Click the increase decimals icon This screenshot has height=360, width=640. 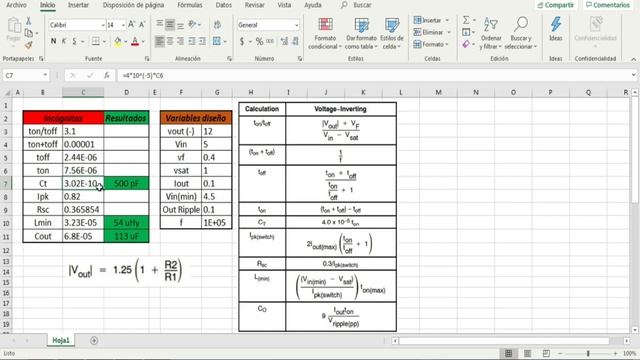(284, 41)
